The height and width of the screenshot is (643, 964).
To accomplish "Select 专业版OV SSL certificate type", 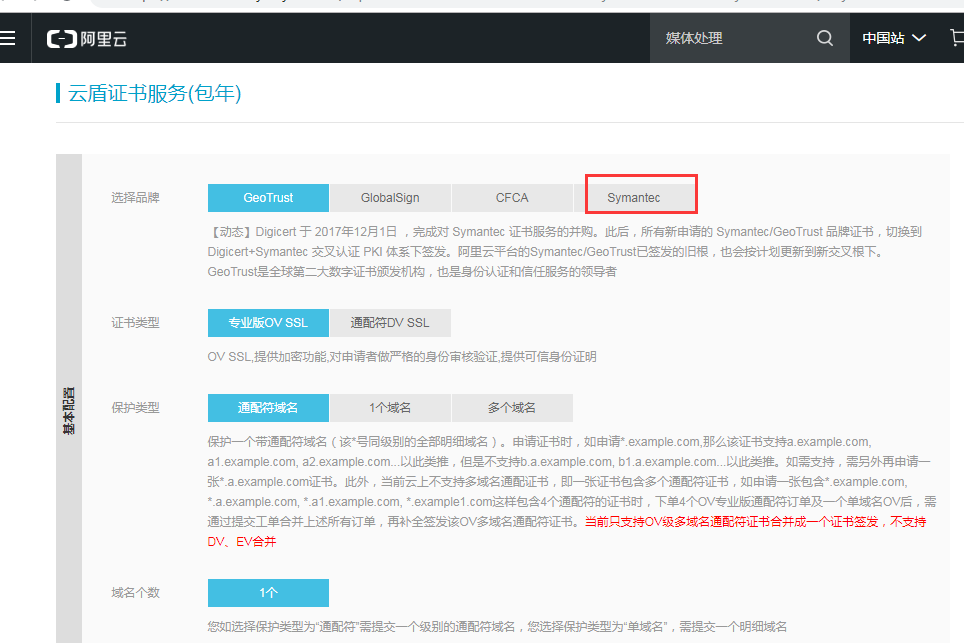I will point(268,323).
